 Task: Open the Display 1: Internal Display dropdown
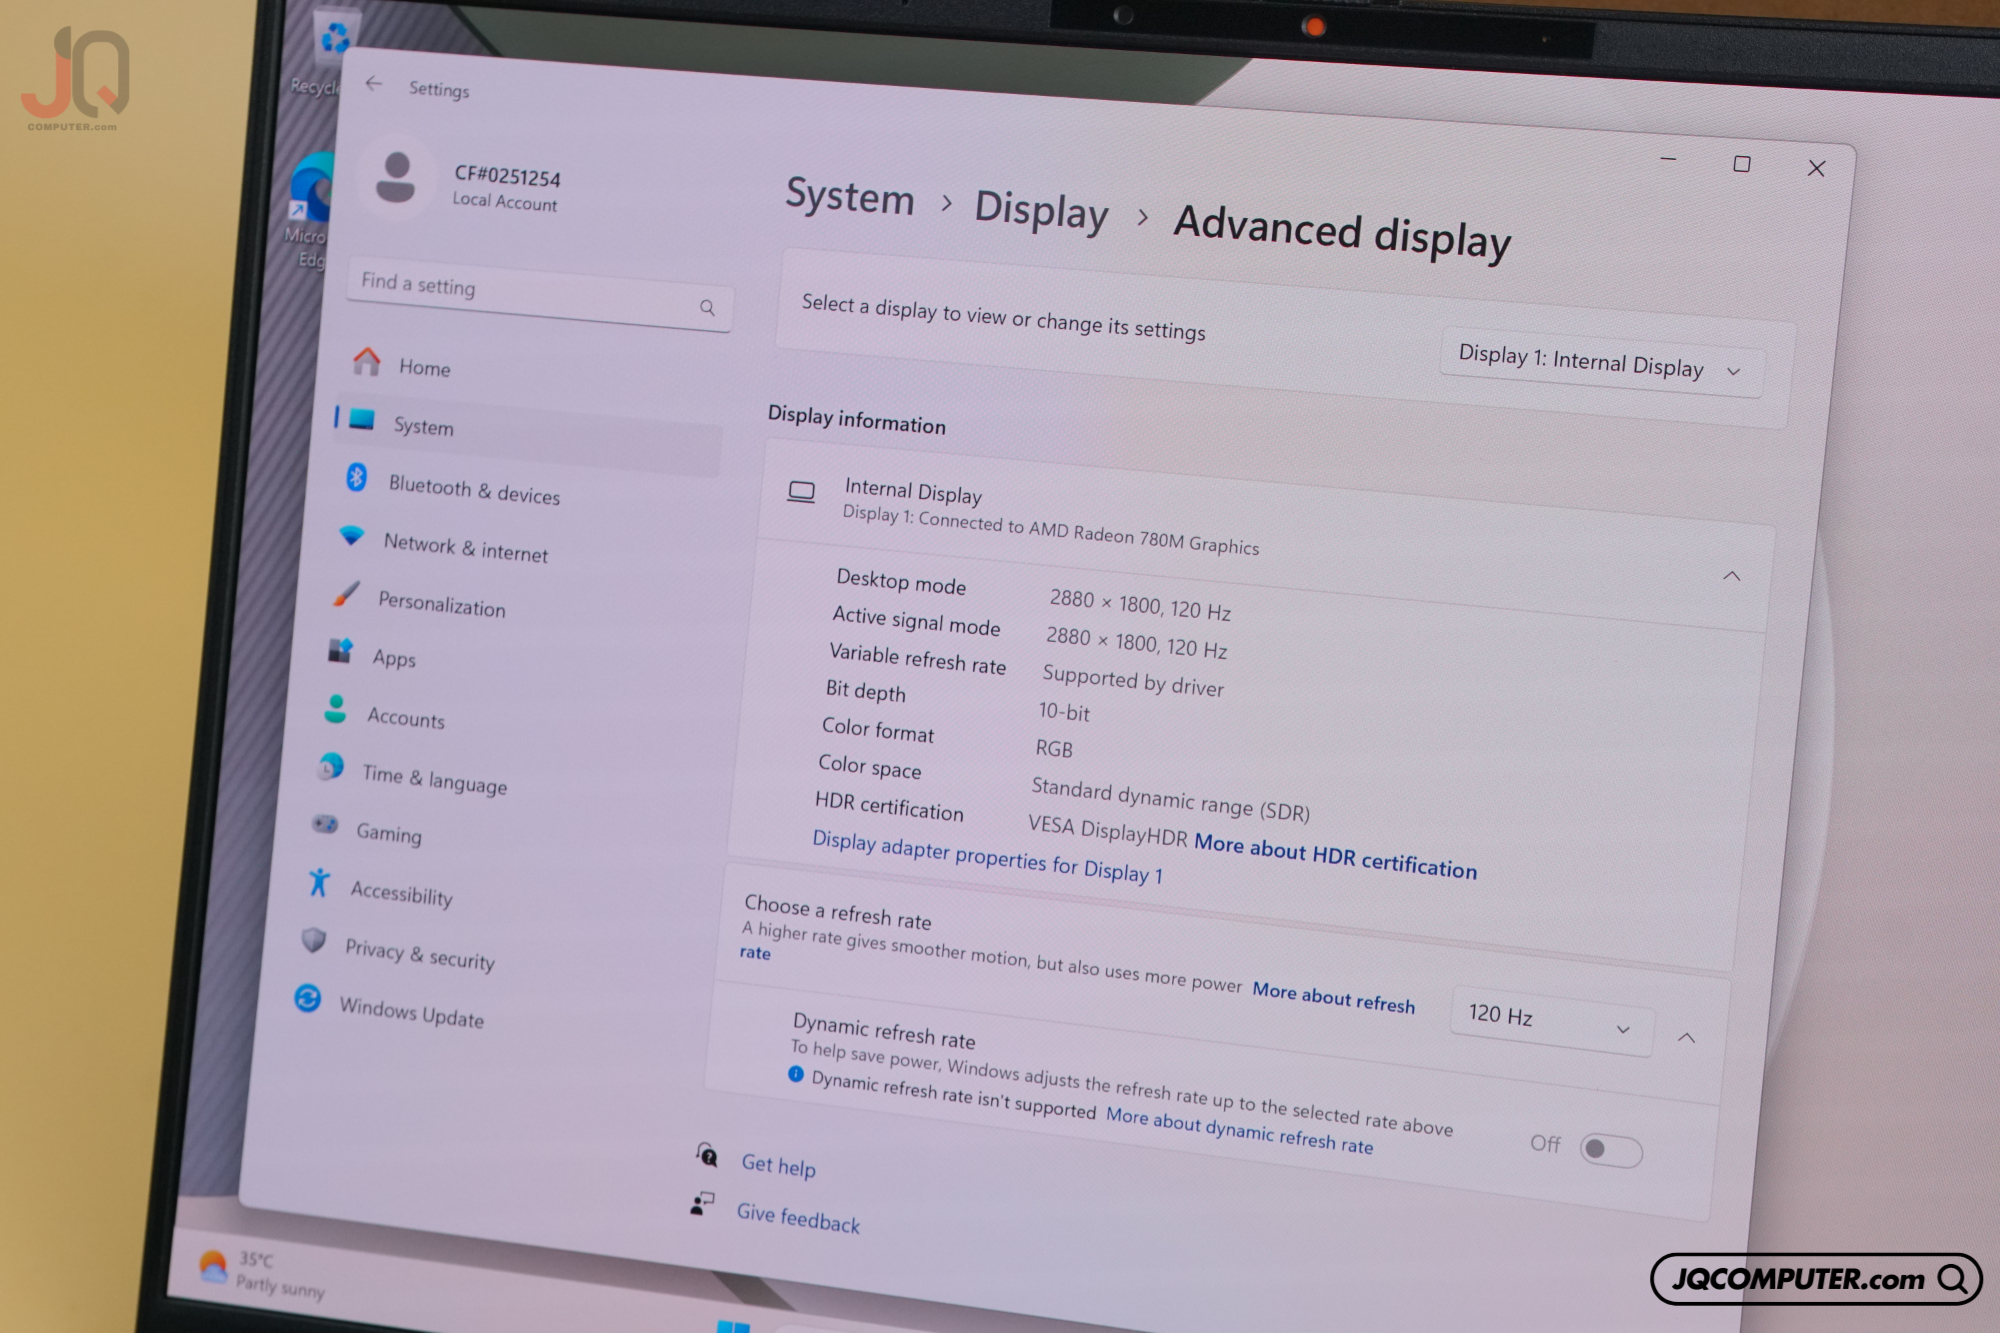pos(1601,363)
